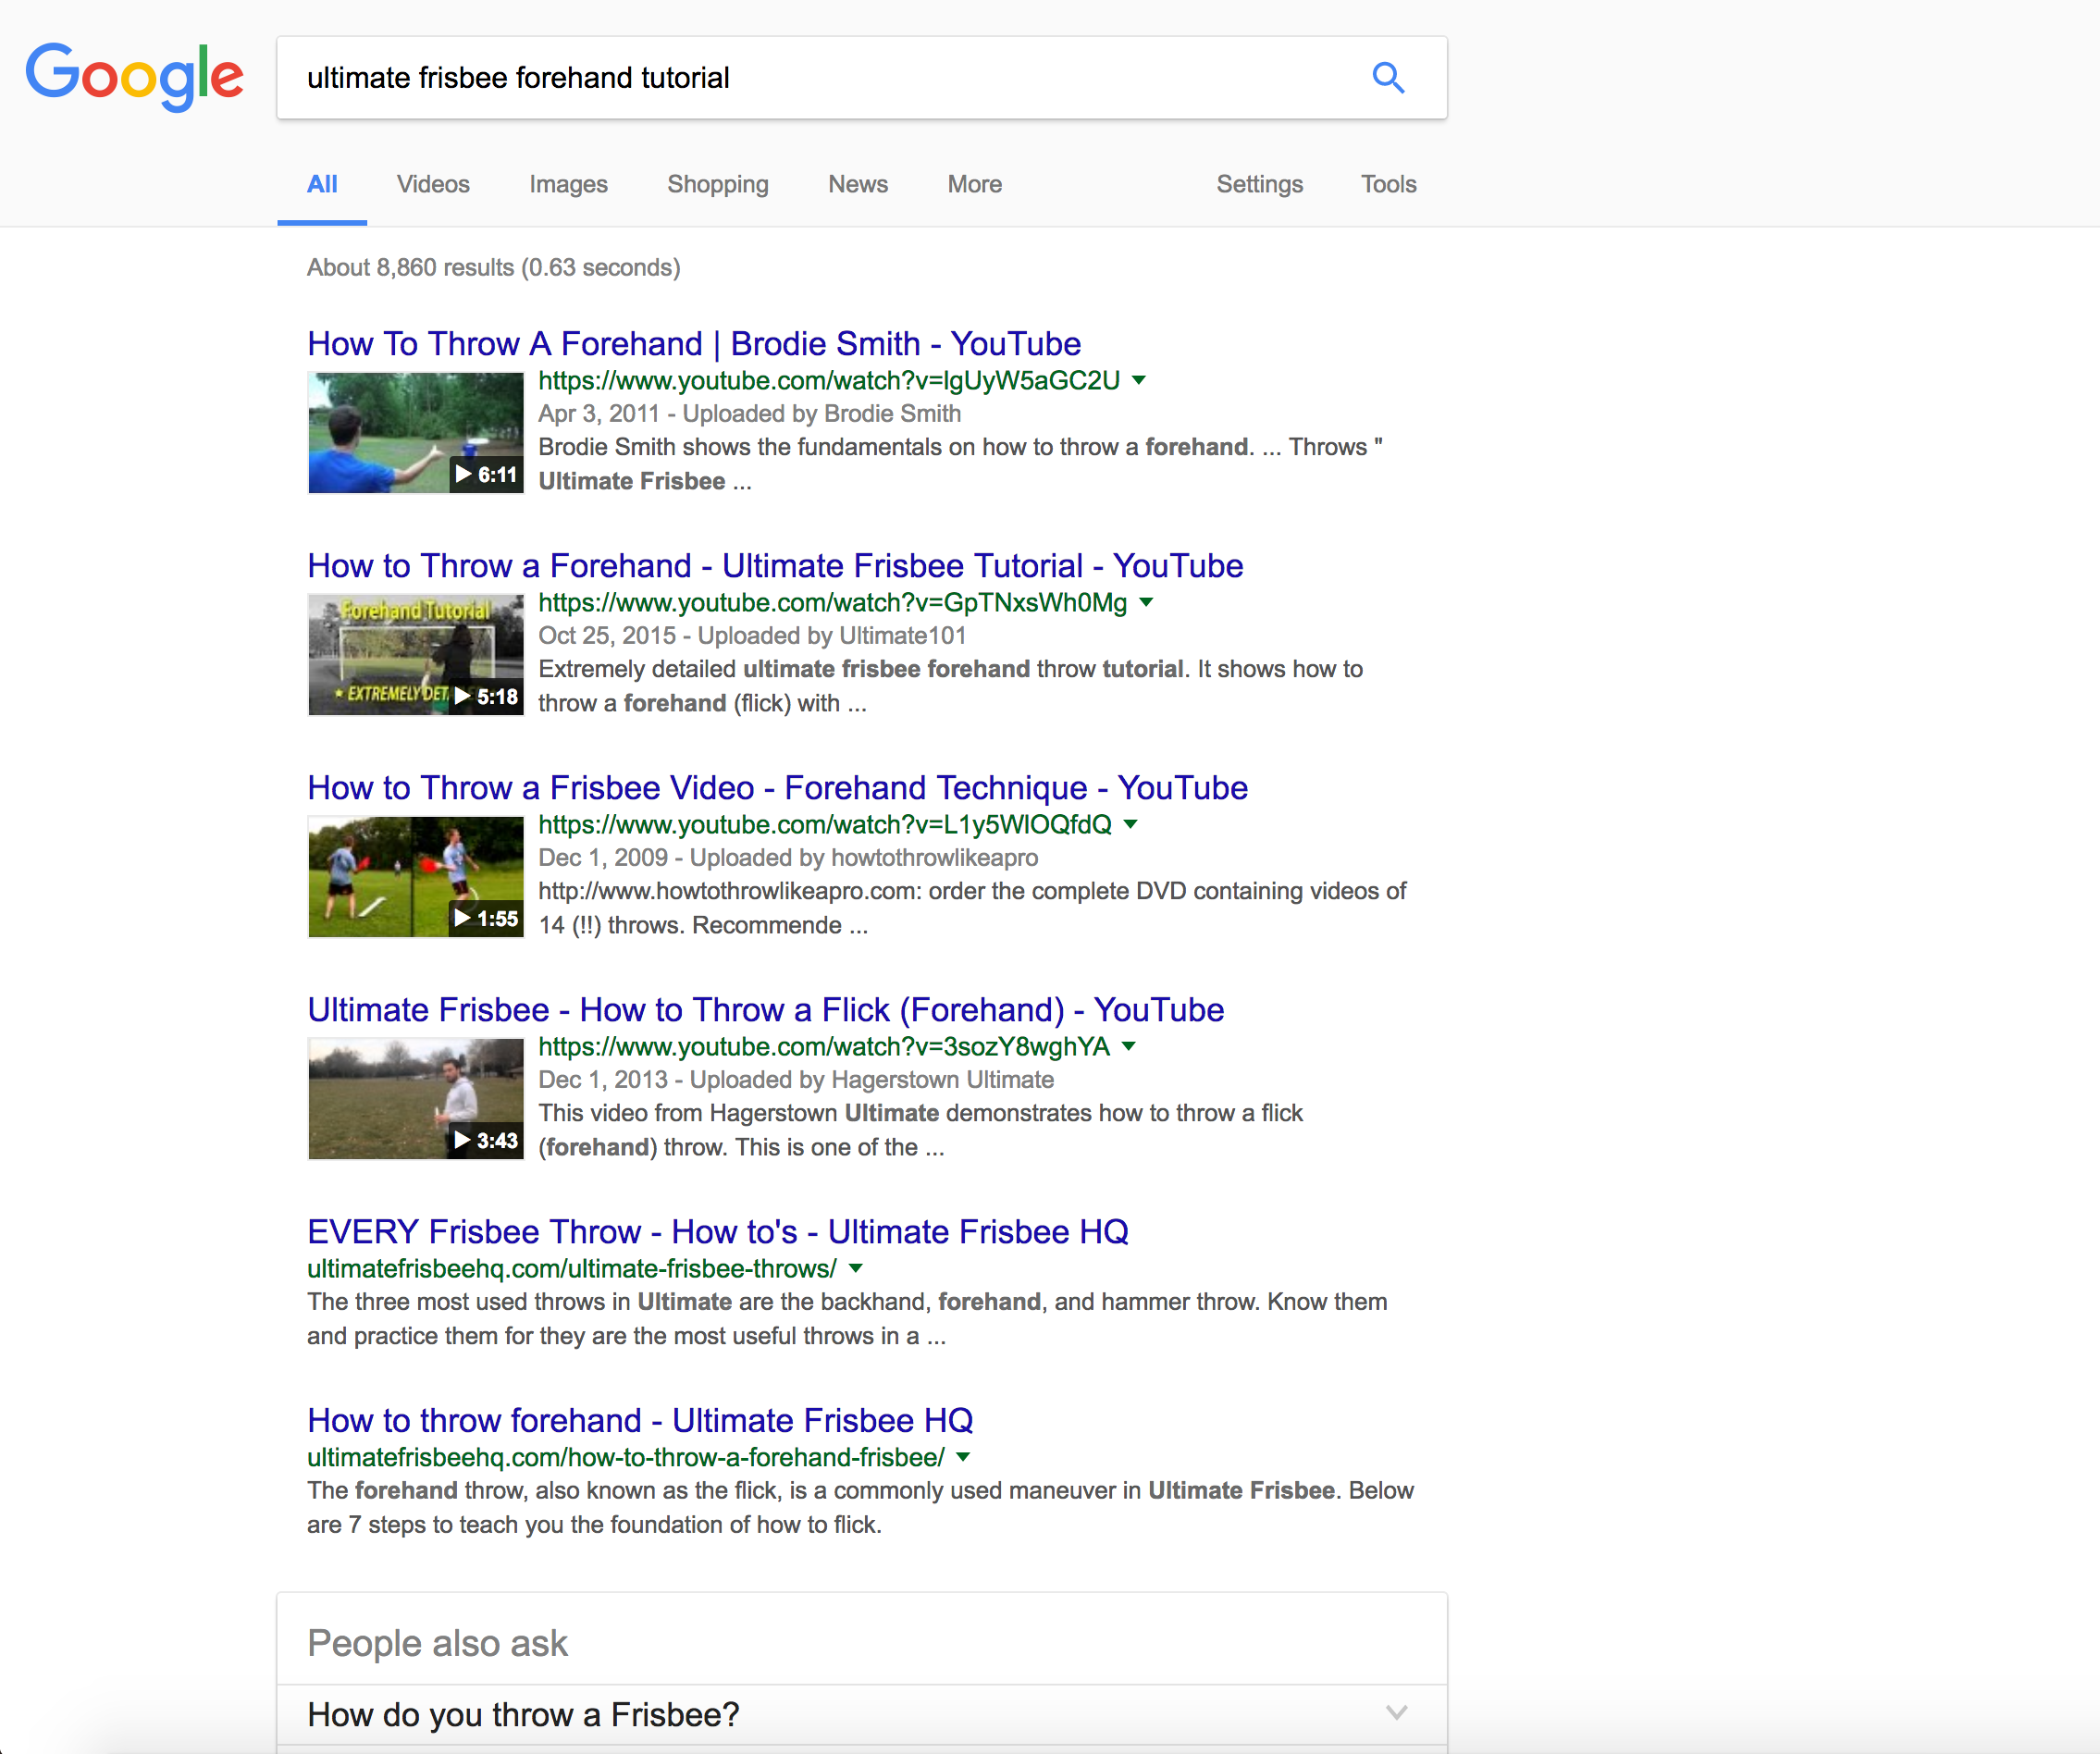Click the 1:55 Forehand Technique video thumbnail
The width and height of the screenshot is (2100, 1754).
point(415,876)
